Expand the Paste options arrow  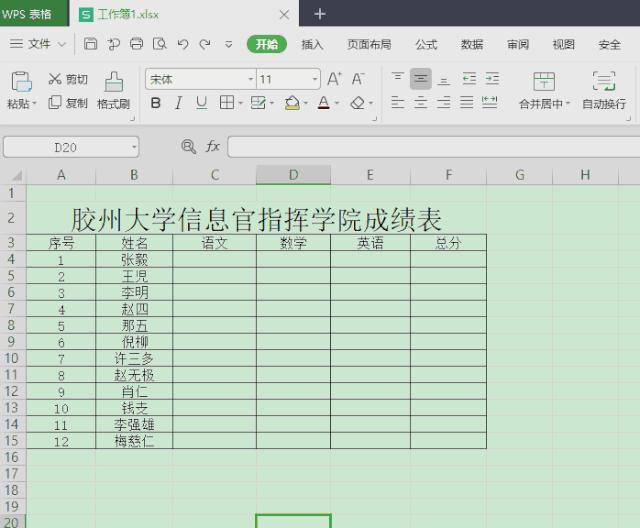tap(34, 103)
